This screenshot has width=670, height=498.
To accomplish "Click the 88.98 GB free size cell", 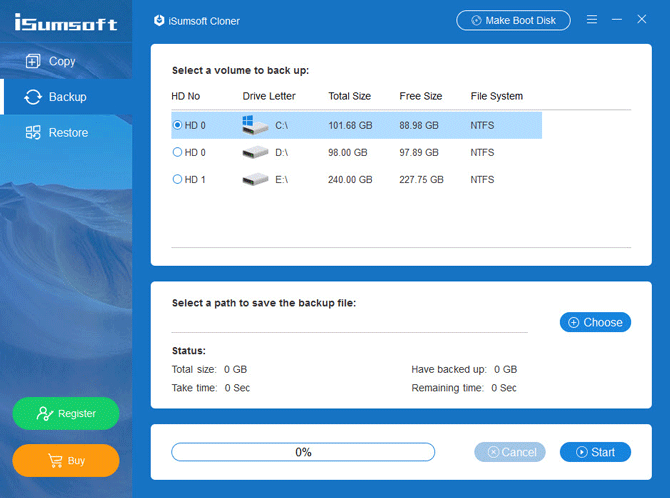I will coord(419,125).
